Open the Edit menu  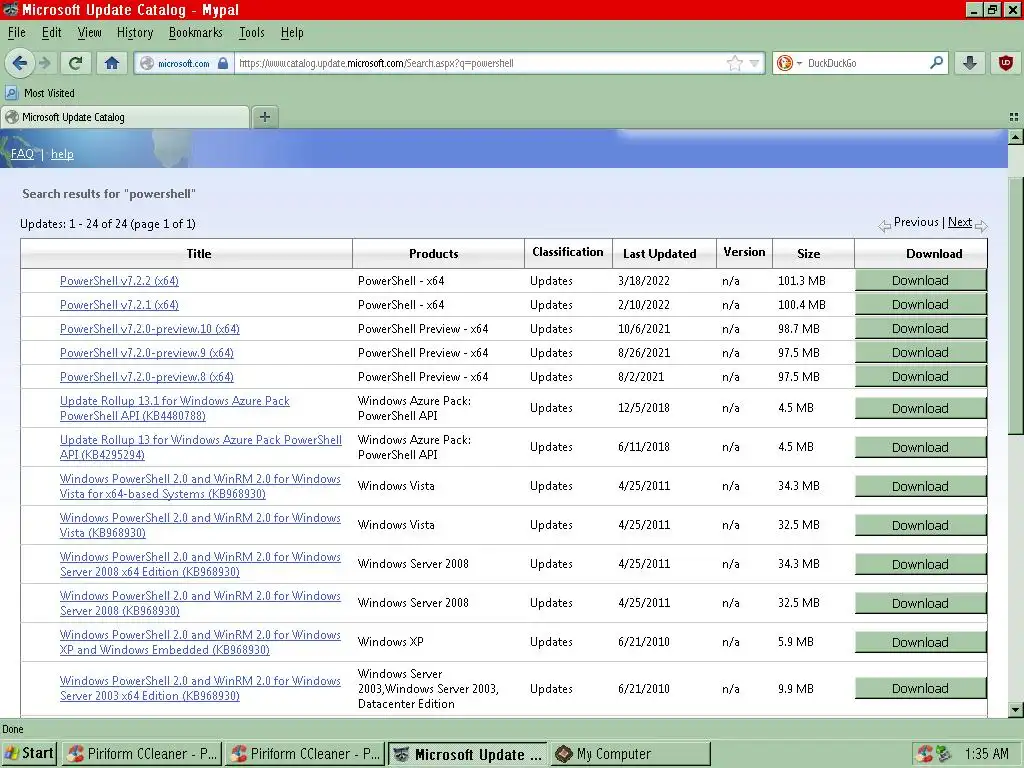[x=51, y=32]
